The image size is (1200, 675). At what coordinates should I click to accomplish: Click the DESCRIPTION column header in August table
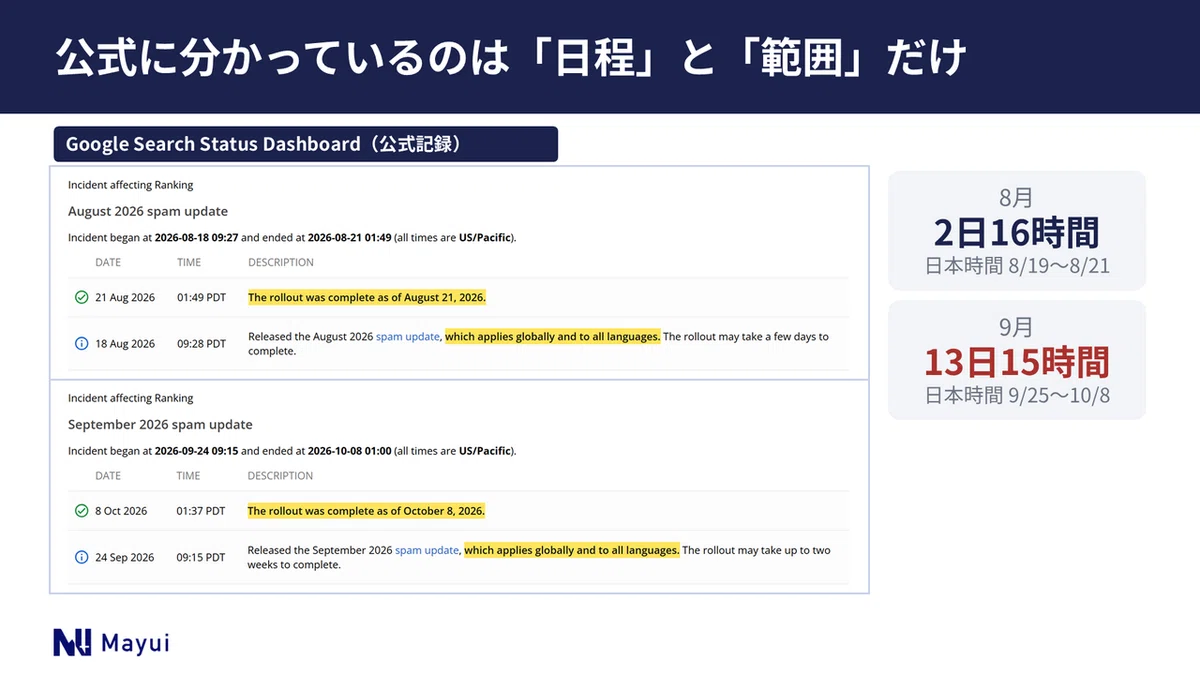pos(281,262)
